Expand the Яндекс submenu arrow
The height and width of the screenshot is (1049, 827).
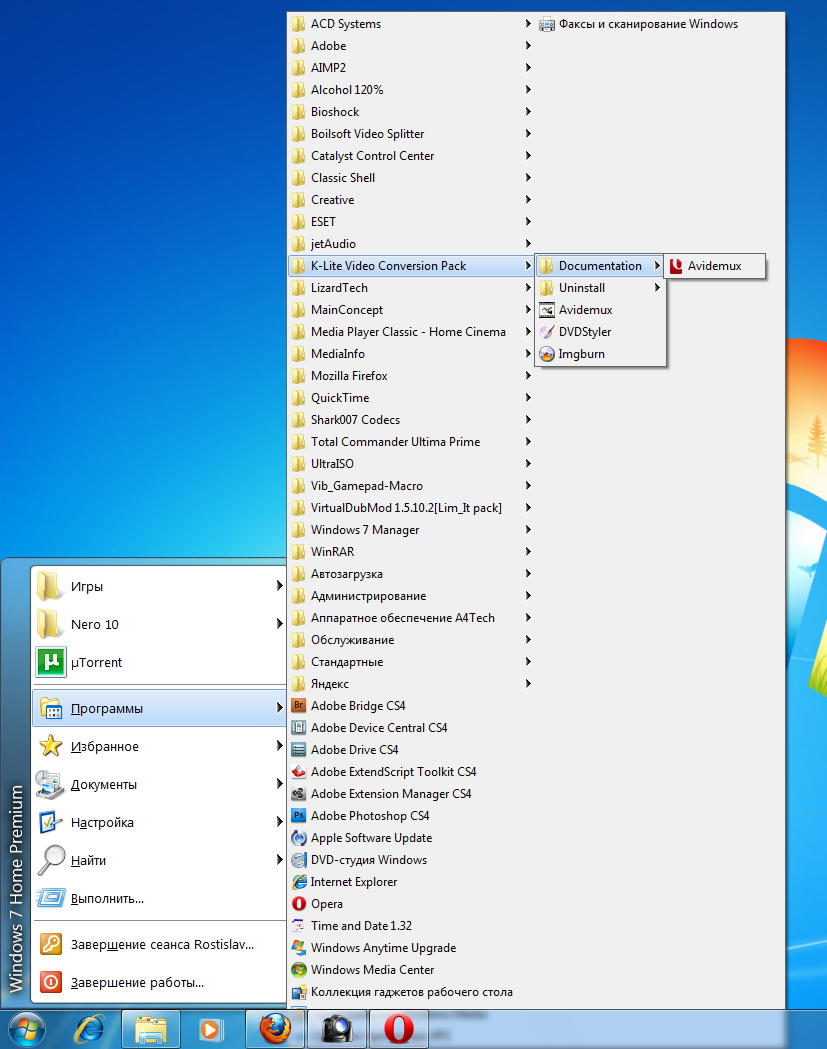tap(528, 683)
